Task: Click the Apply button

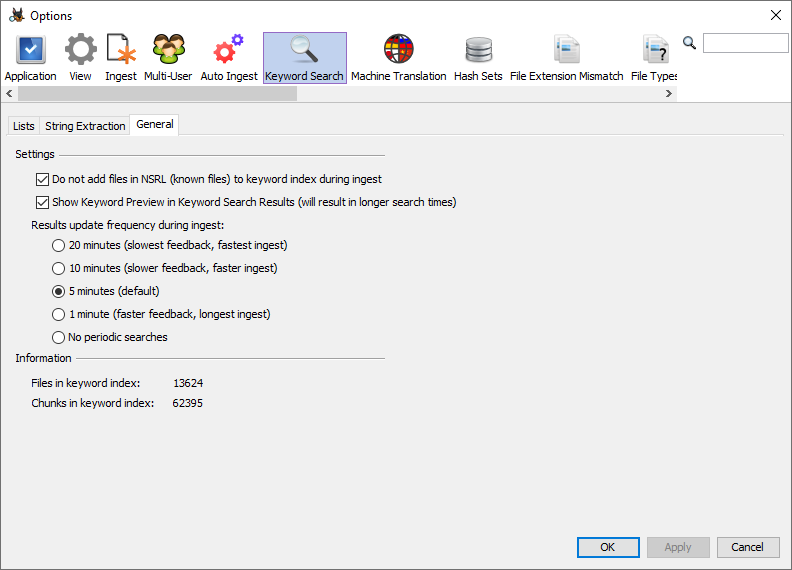Action: [678, 547]
